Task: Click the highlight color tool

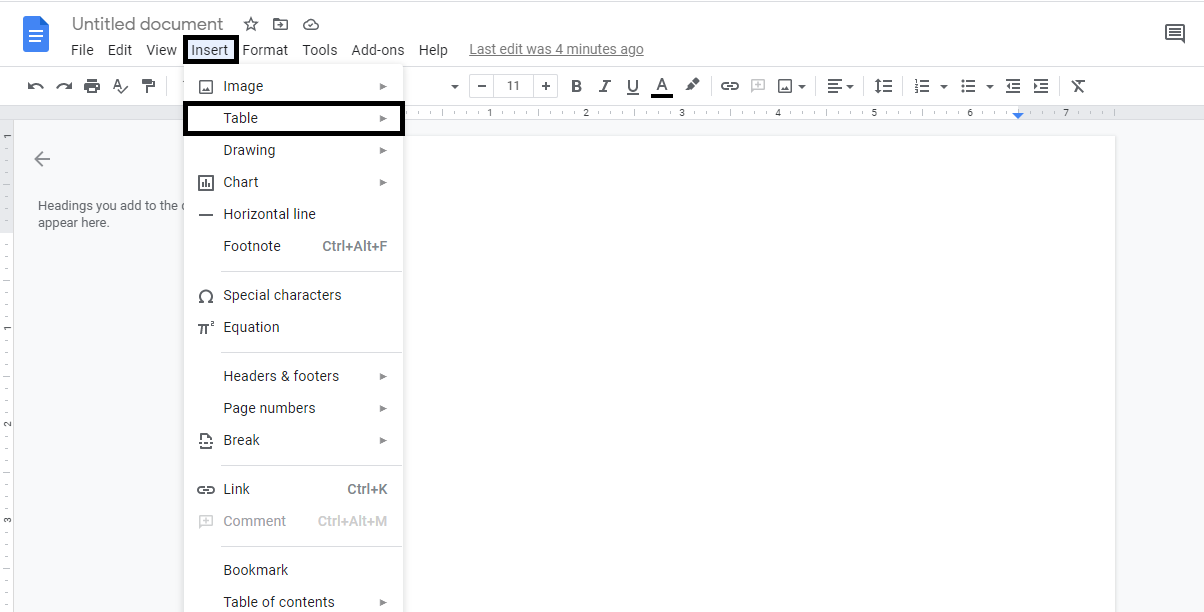Action: (692, 86)
